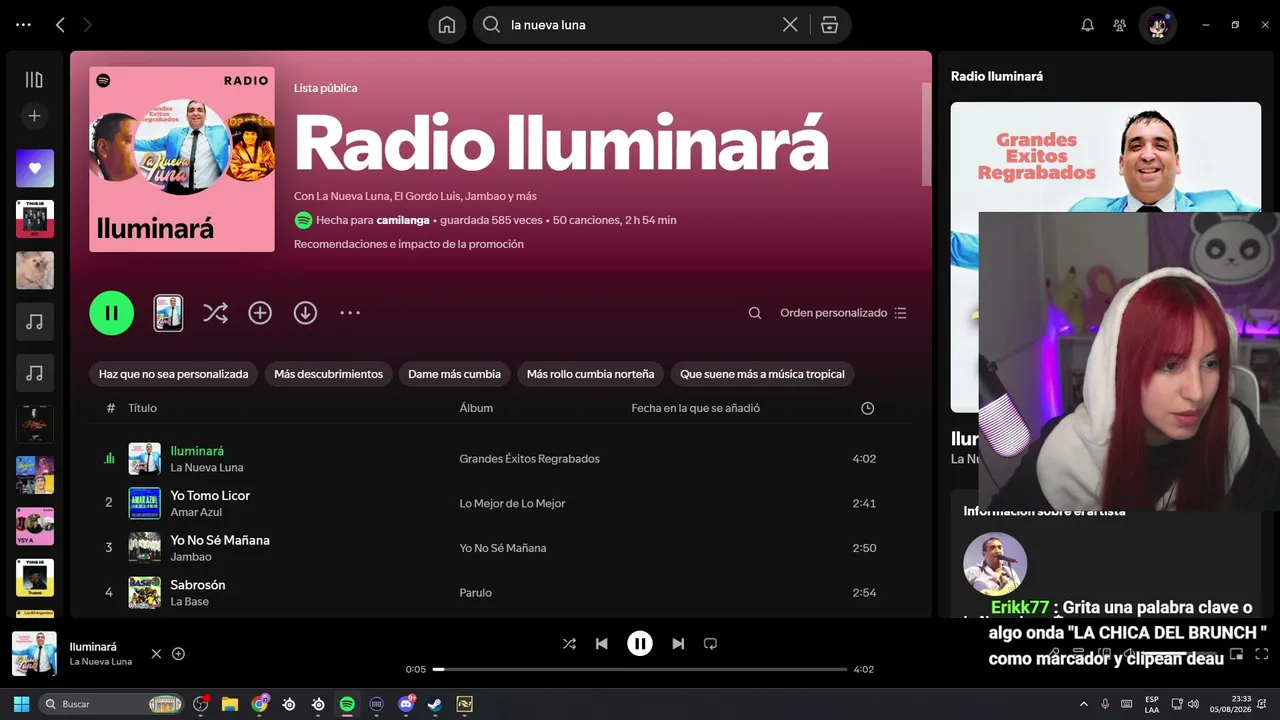The width and height of the screenshot is (1280, 720).
Task: Collapse Your Library in the sidebar
Action: tap(34, 80)
